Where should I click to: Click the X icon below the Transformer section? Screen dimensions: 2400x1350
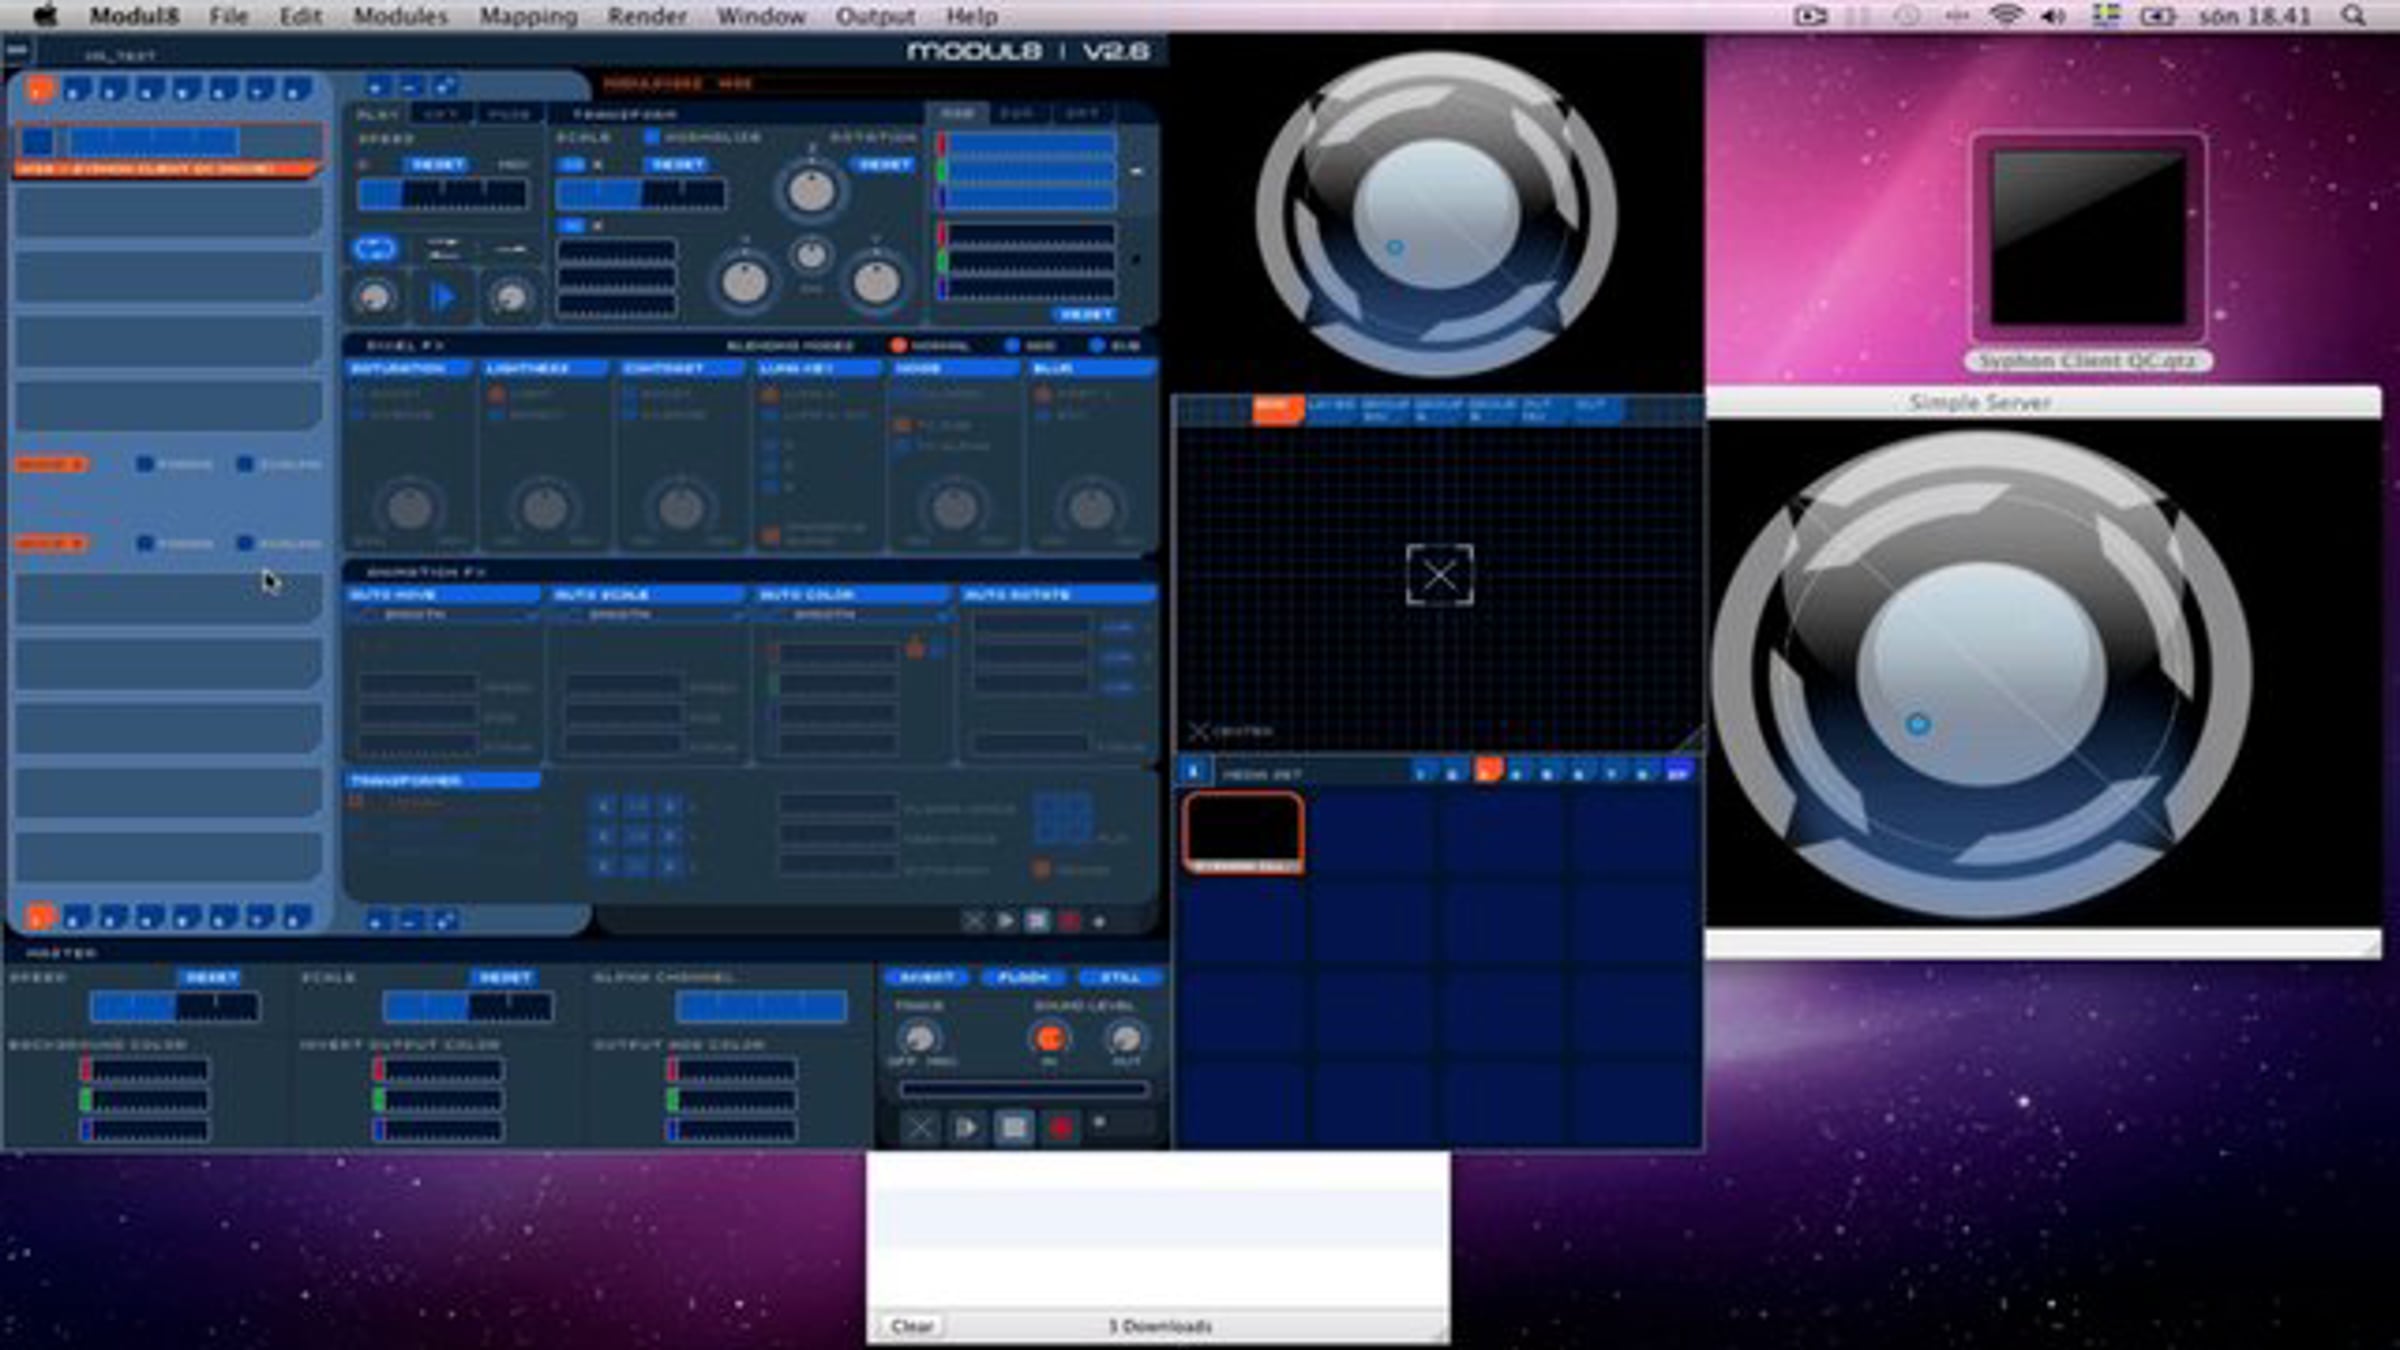[973, 921]
